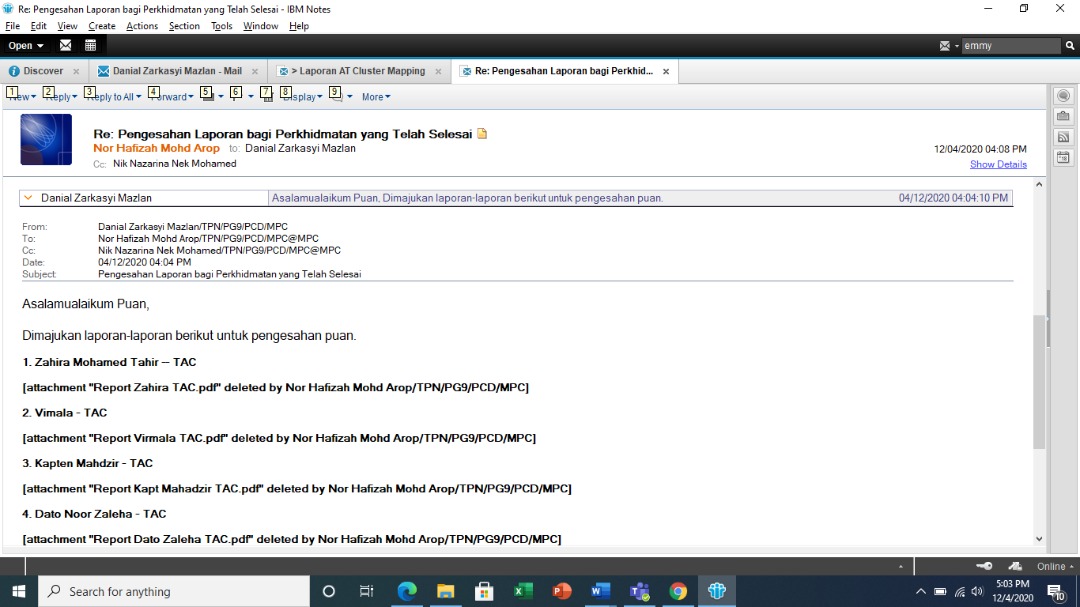Click the search field containing emmy
This screenshot has width=1080, height=607.
[x=1008, y=46]
